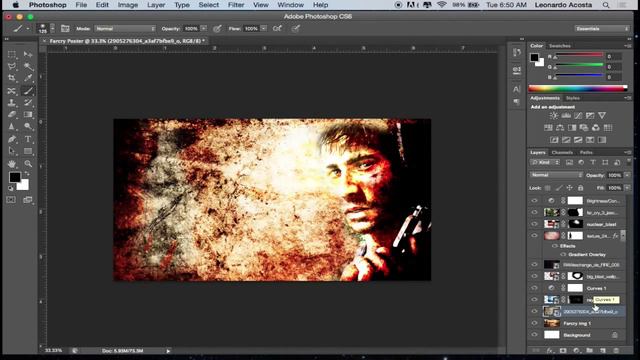640x360 pixels.
Task: Click add layer style fx icon
Action: click(x=550, y=351)
